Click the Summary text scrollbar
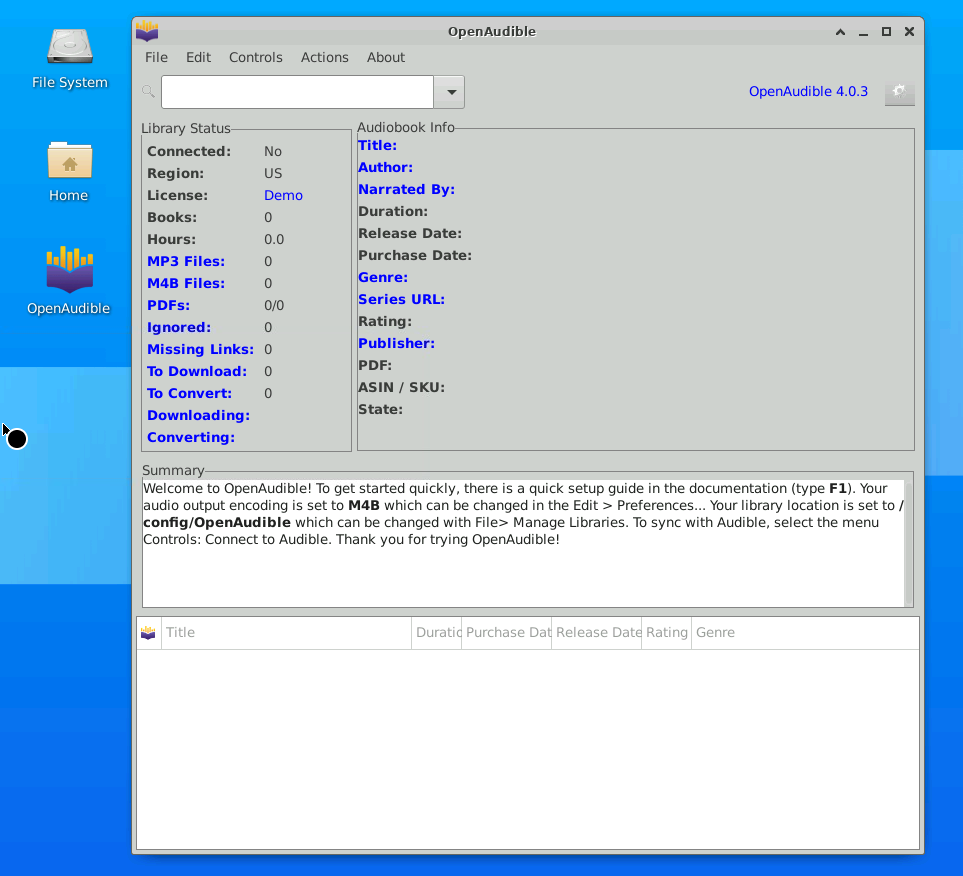 pyautogui.click(x=908, y=543)
